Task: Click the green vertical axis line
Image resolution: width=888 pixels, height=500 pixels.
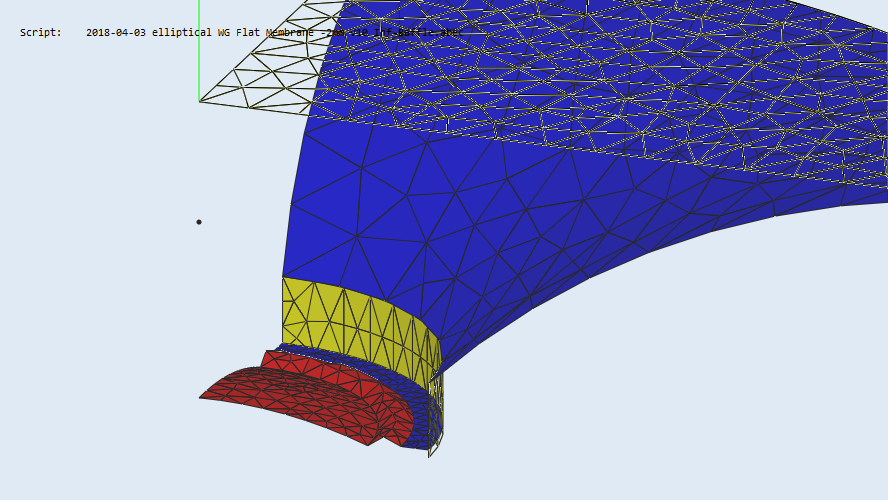Action: 199,50
